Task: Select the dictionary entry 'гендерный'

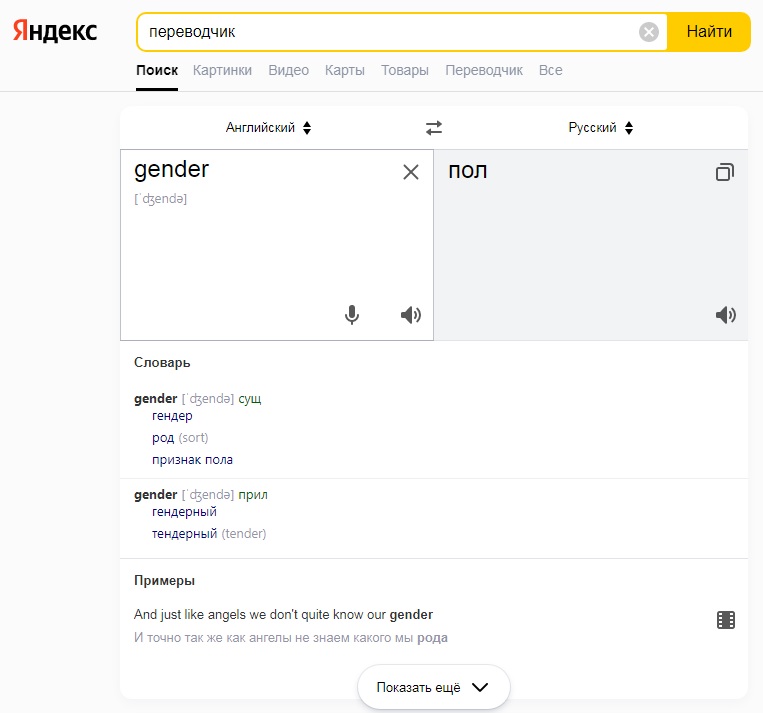Action: [x=184, y=512]
